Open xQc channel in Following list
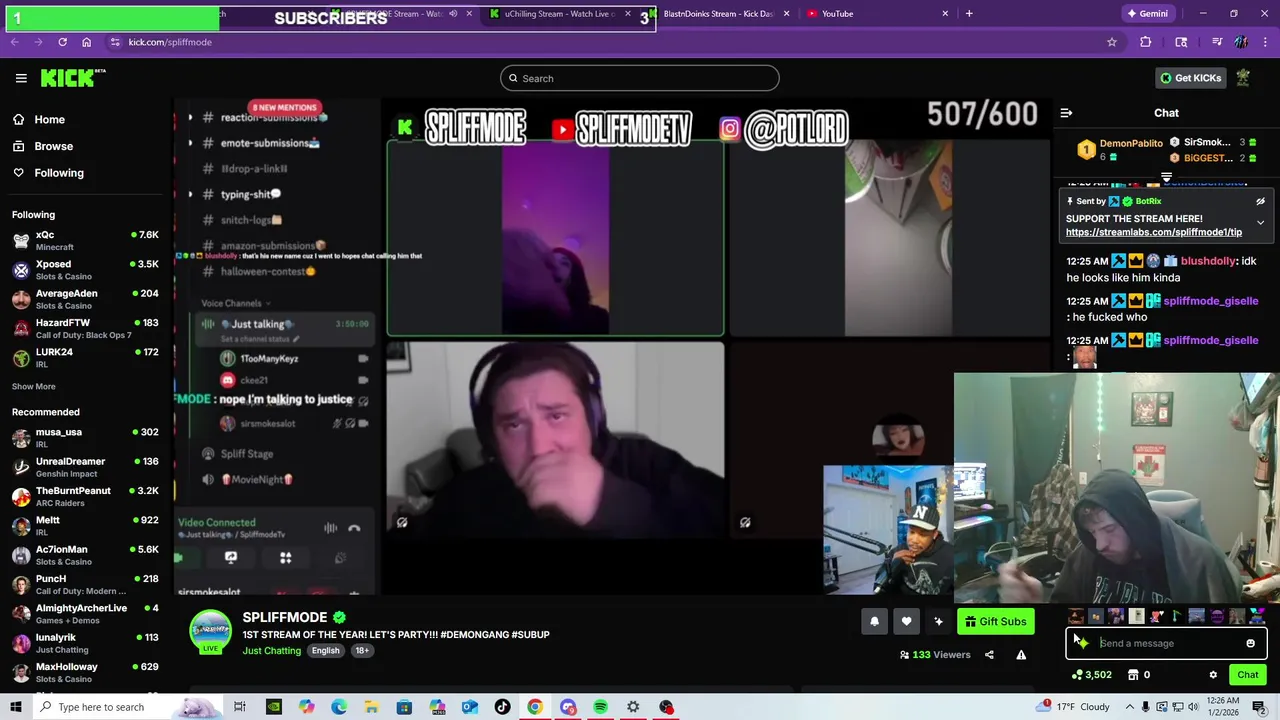The height and width of the screenshot is (720, 1280). pyautogui.click(x=86, y=240)
